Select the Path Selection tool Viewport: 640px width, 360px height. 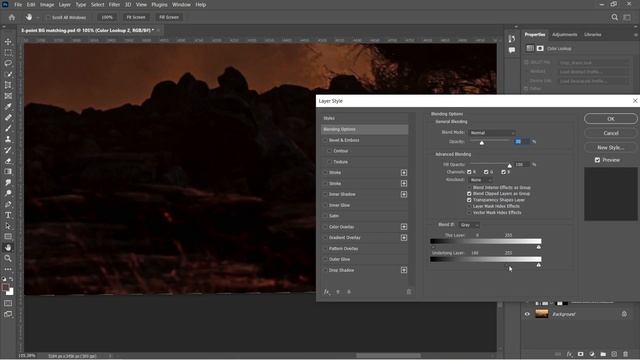pos(8,226)
